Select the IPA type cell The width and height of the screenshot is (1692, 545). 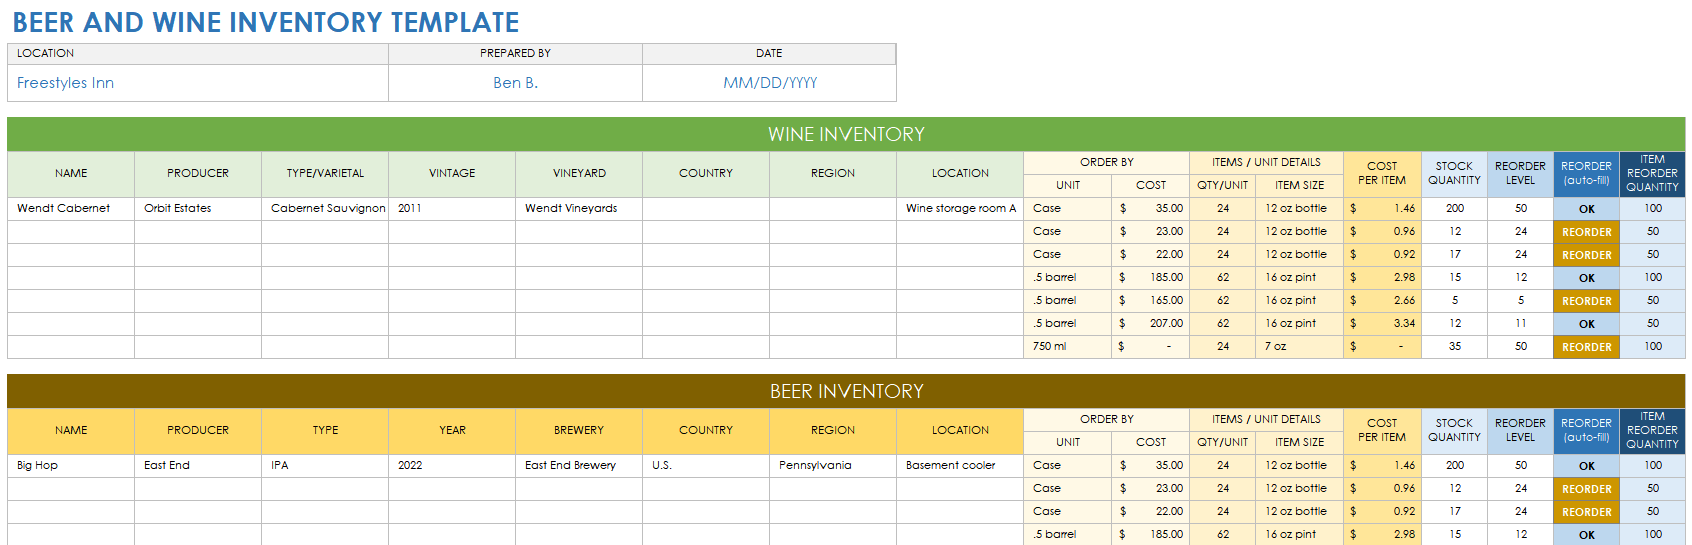pyautogui.click(x=325, y=465)
